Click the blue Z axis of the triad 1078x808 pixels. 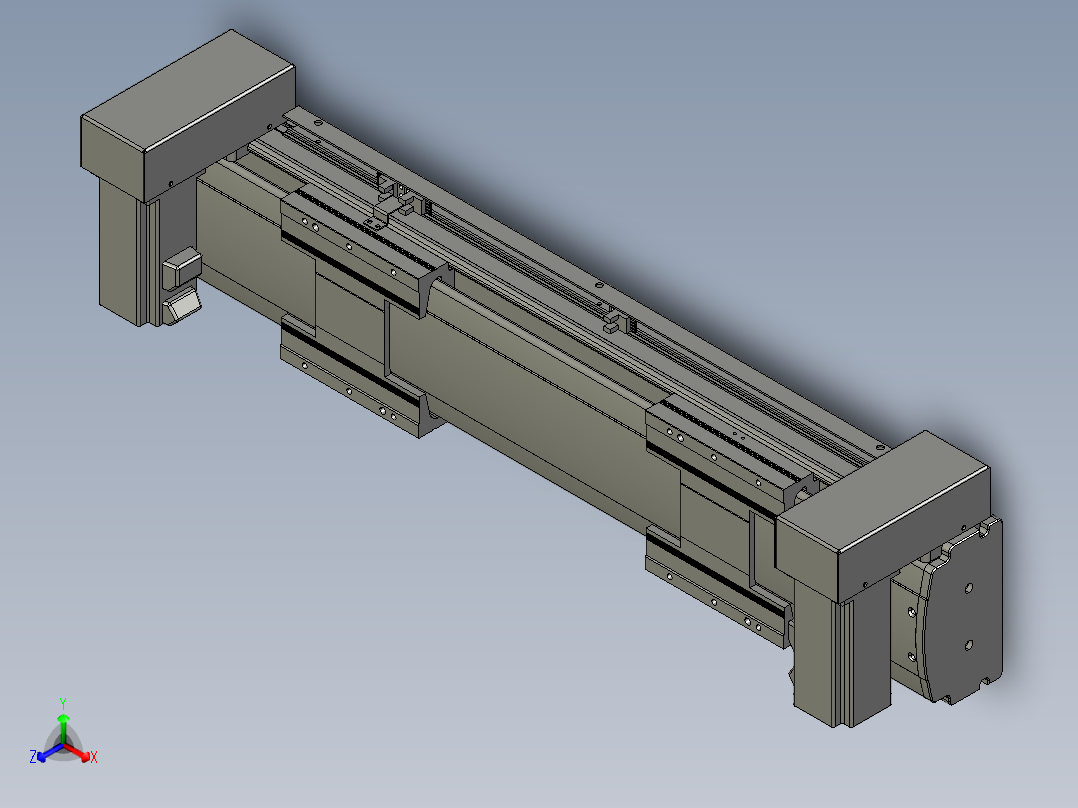point(47,753)
